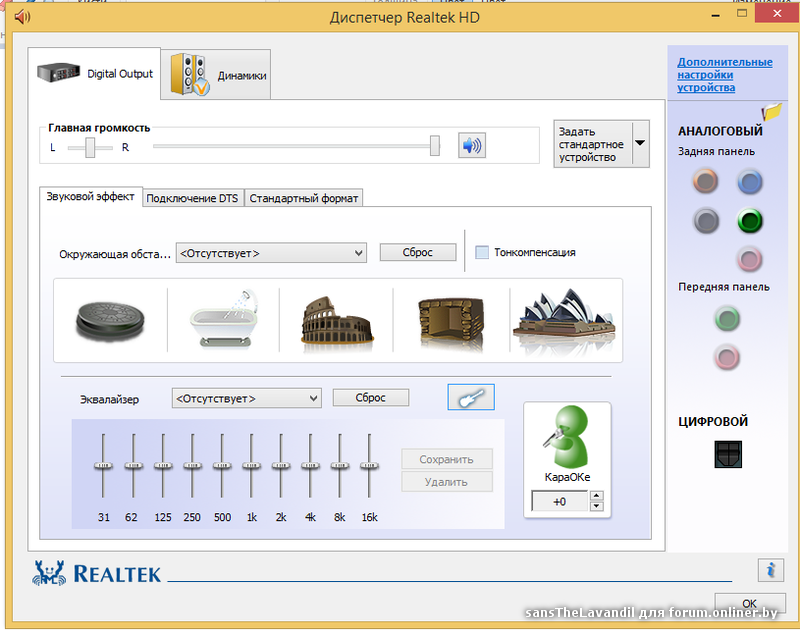Click Сброс next to environment dropdown

click(x=417, y=252)
